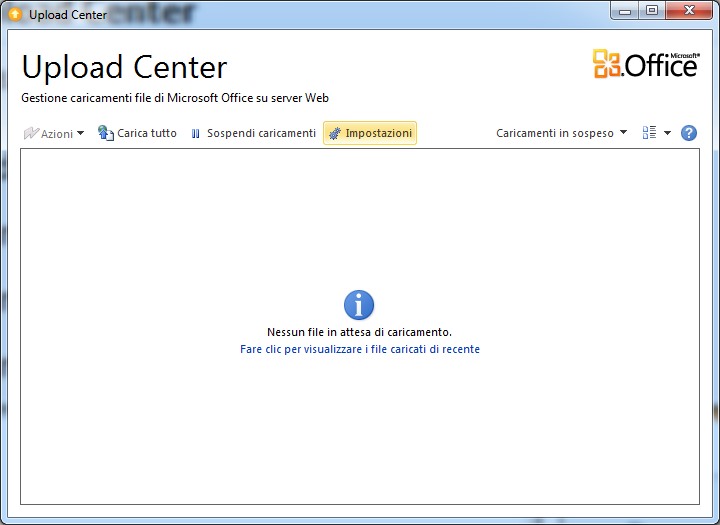Click the Upload Center title bar icon

[x=15, y=15]
